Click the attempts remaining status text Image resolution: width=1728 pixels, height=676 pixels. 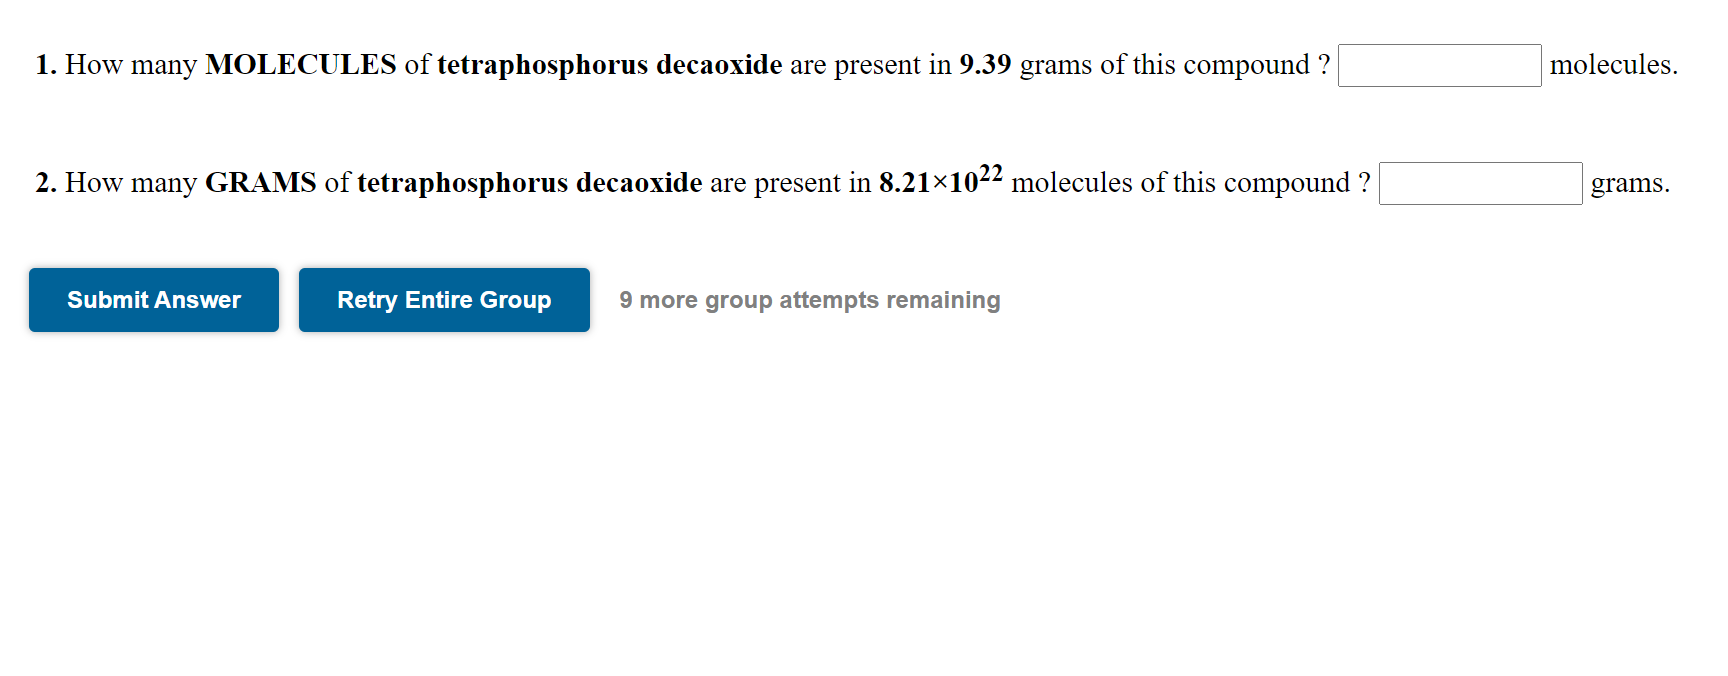(x=810, y=300)
